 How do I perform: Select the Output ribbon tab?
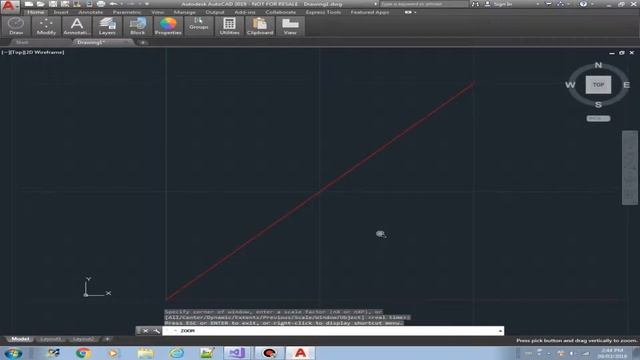click(215, 12)
